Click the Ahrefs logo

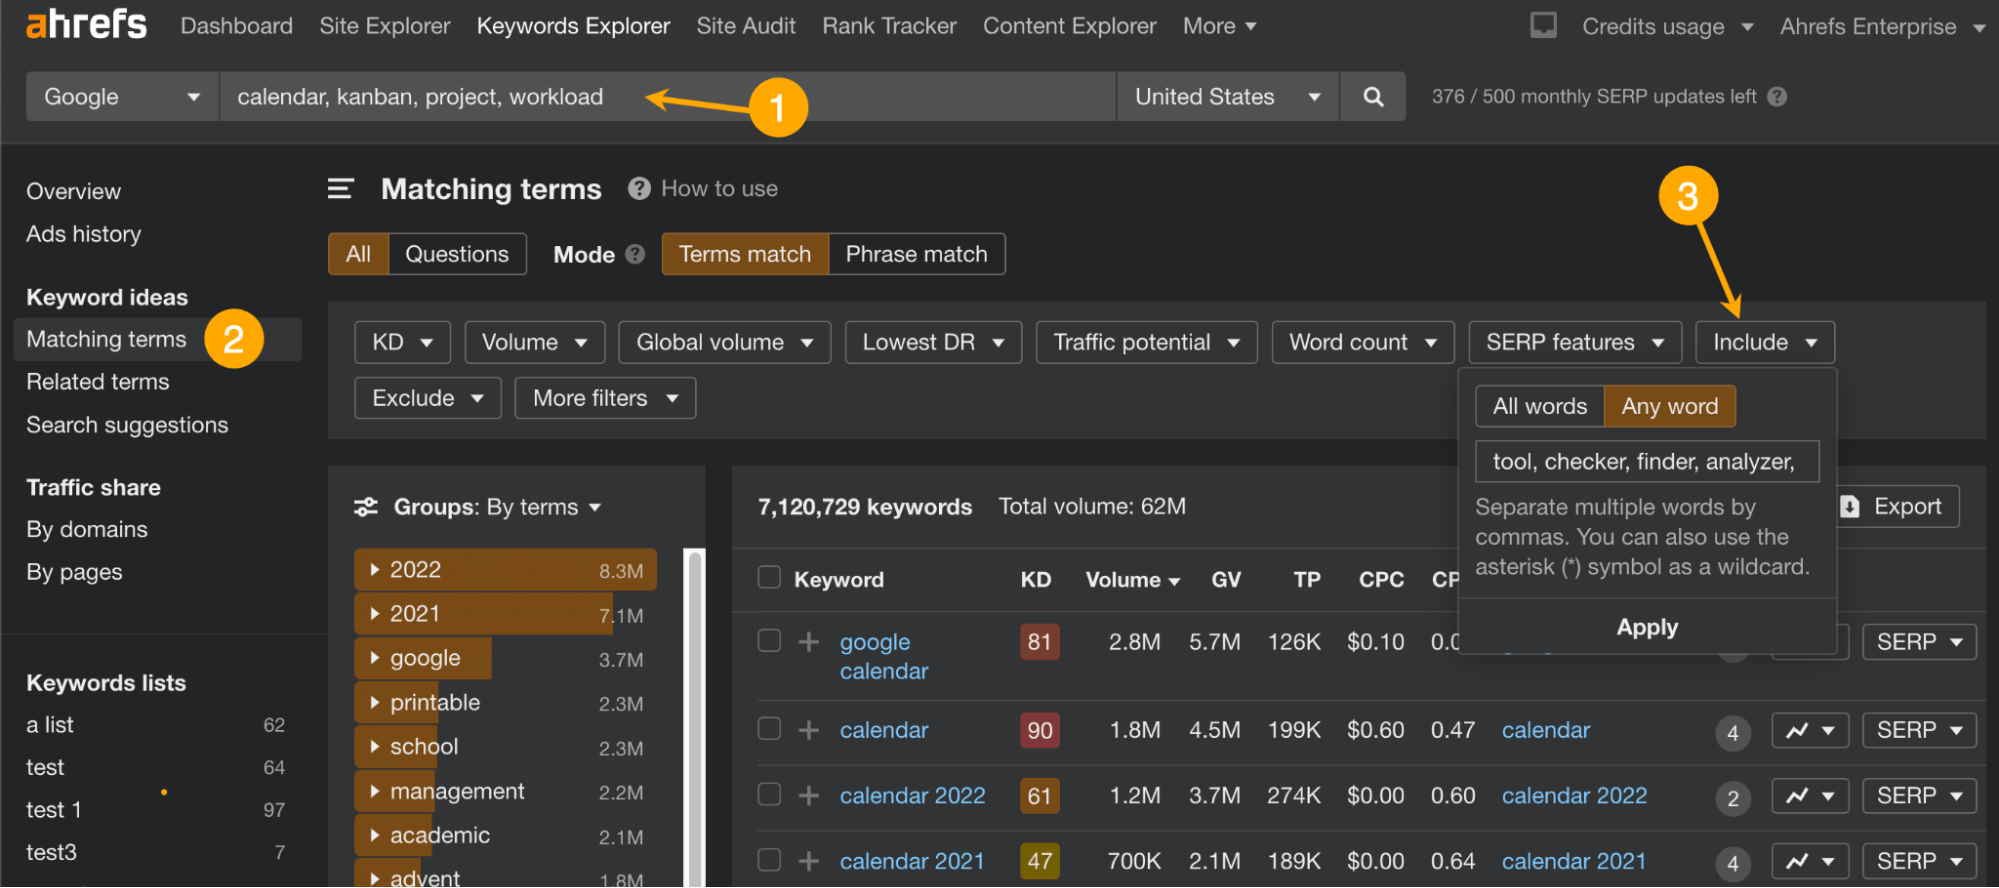[x=86, y=25]
